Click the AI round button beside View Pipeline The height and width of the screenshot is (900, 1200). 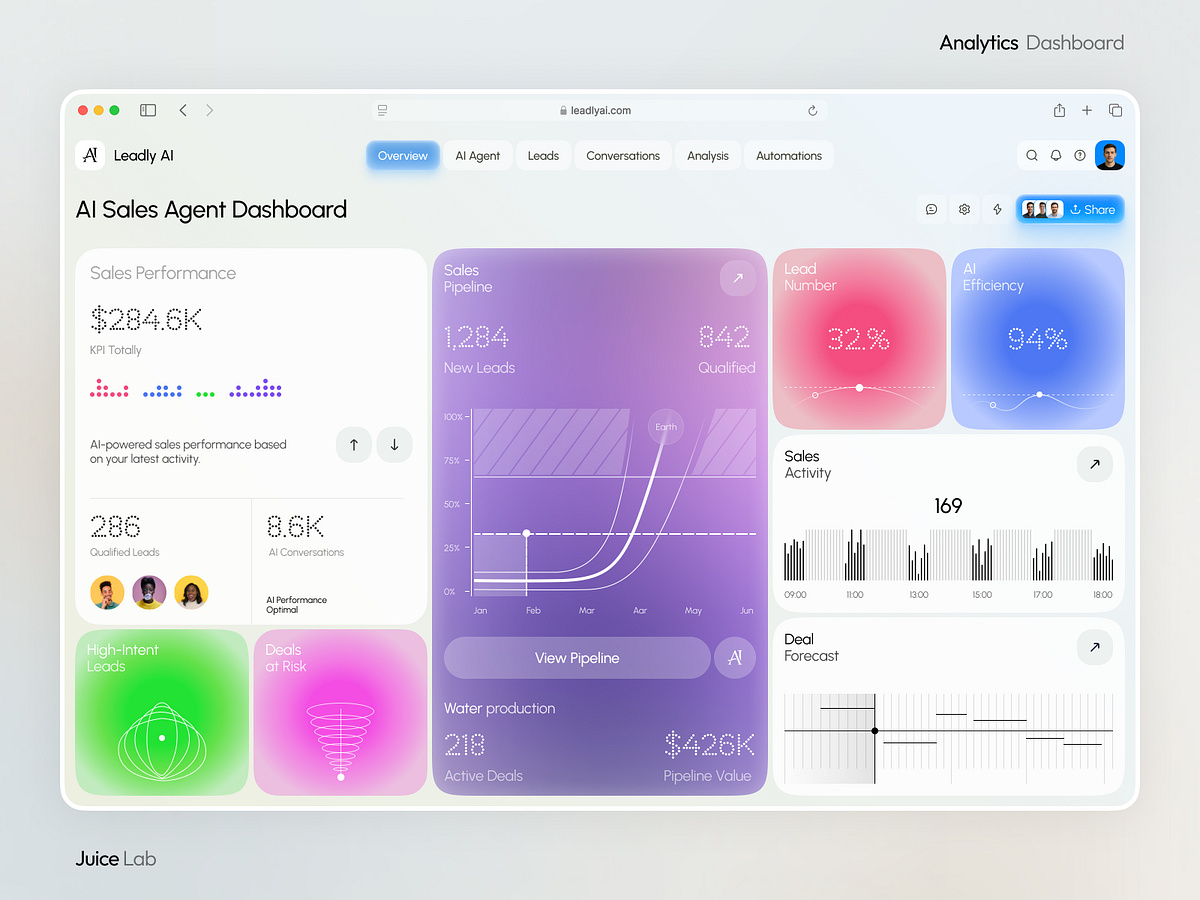[735, 658]
